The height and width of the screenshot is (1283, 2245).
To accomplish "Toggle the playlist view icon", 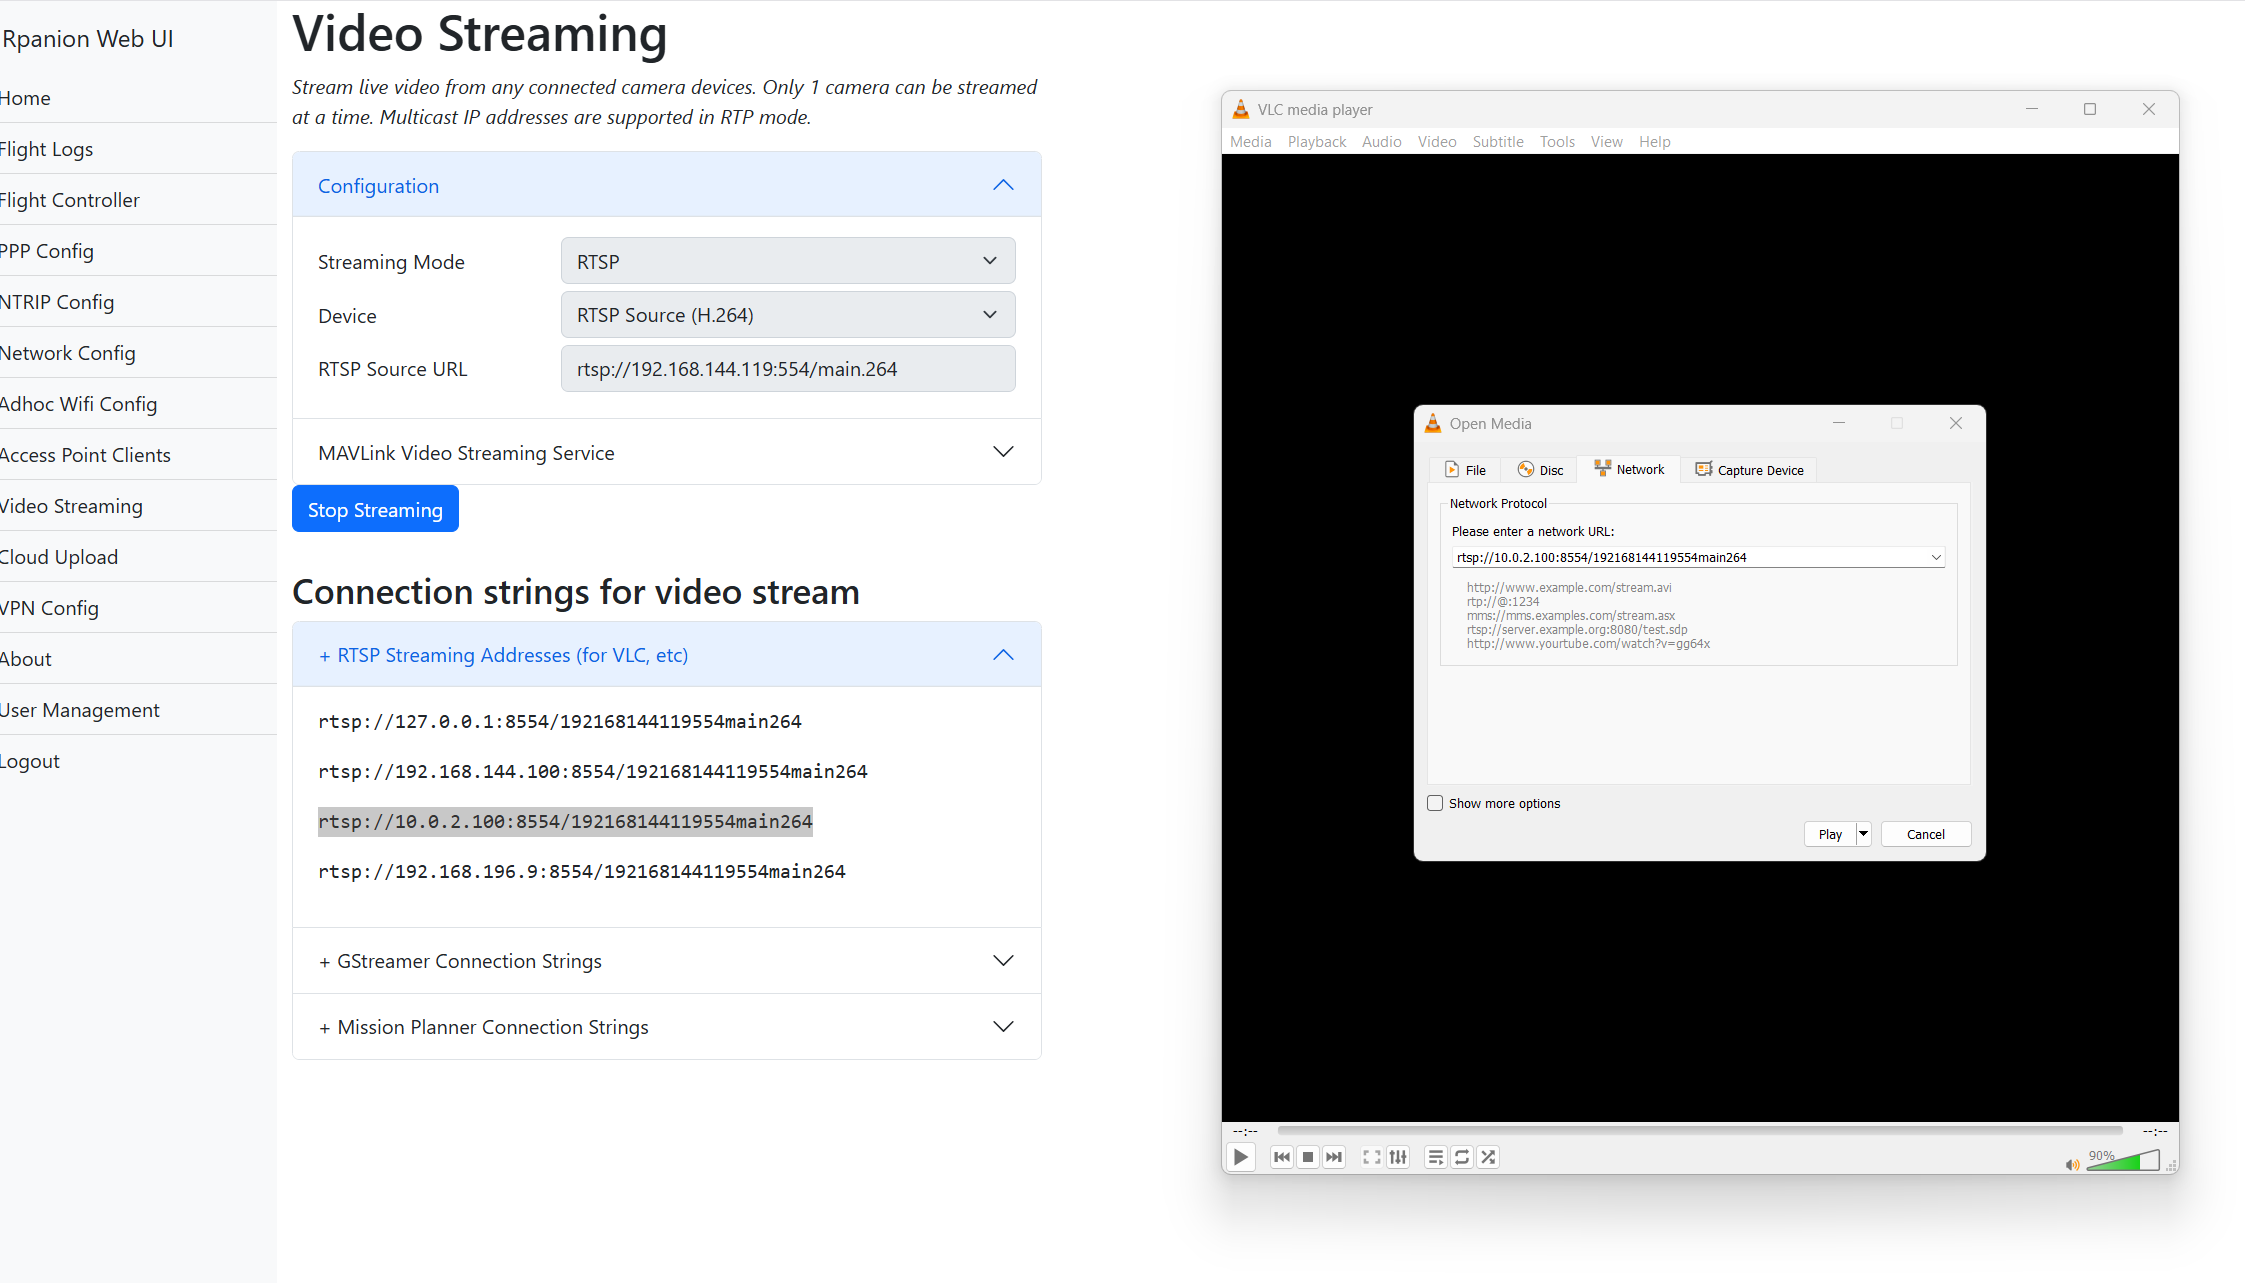I will (x=1436, y=1157).
